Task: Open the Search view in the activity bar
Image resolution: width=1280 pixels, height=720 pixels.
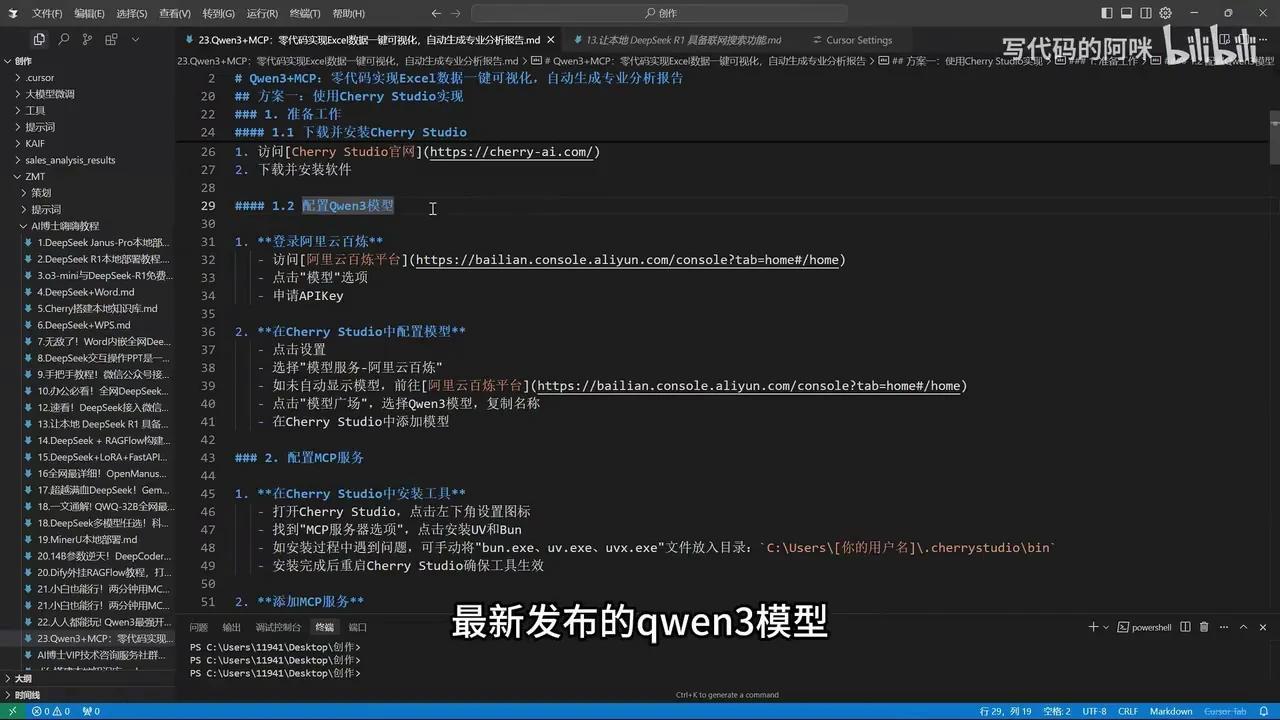Action: pyautogui.click(x=62, y=40)
